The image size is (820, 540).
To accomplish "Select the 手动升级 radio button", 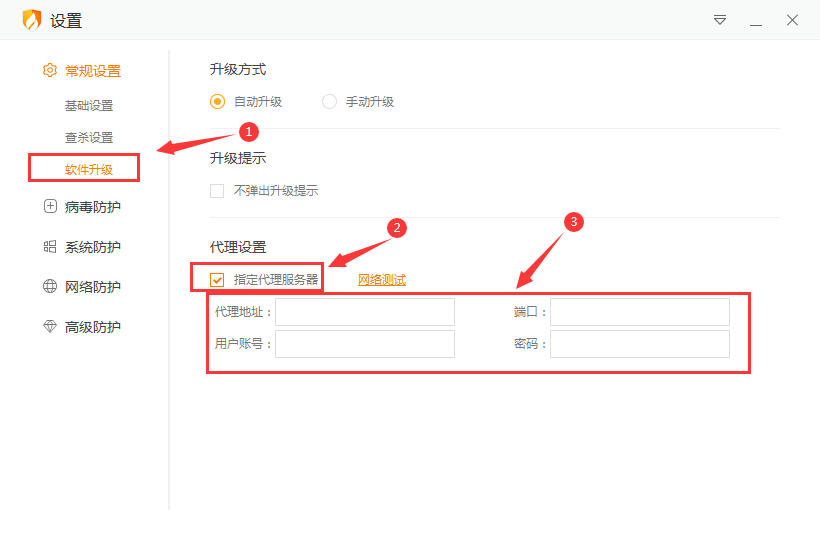I will (329, 101).
